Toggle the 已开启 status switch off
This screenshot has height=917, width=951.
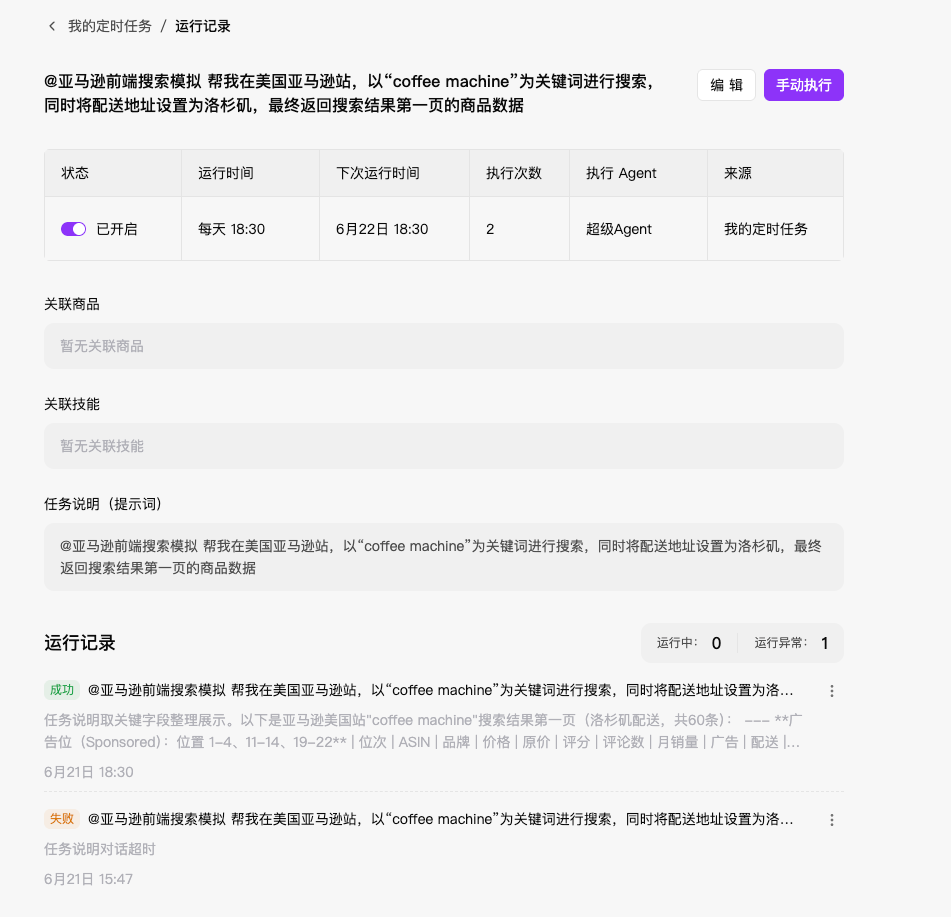tap(73, 229)
